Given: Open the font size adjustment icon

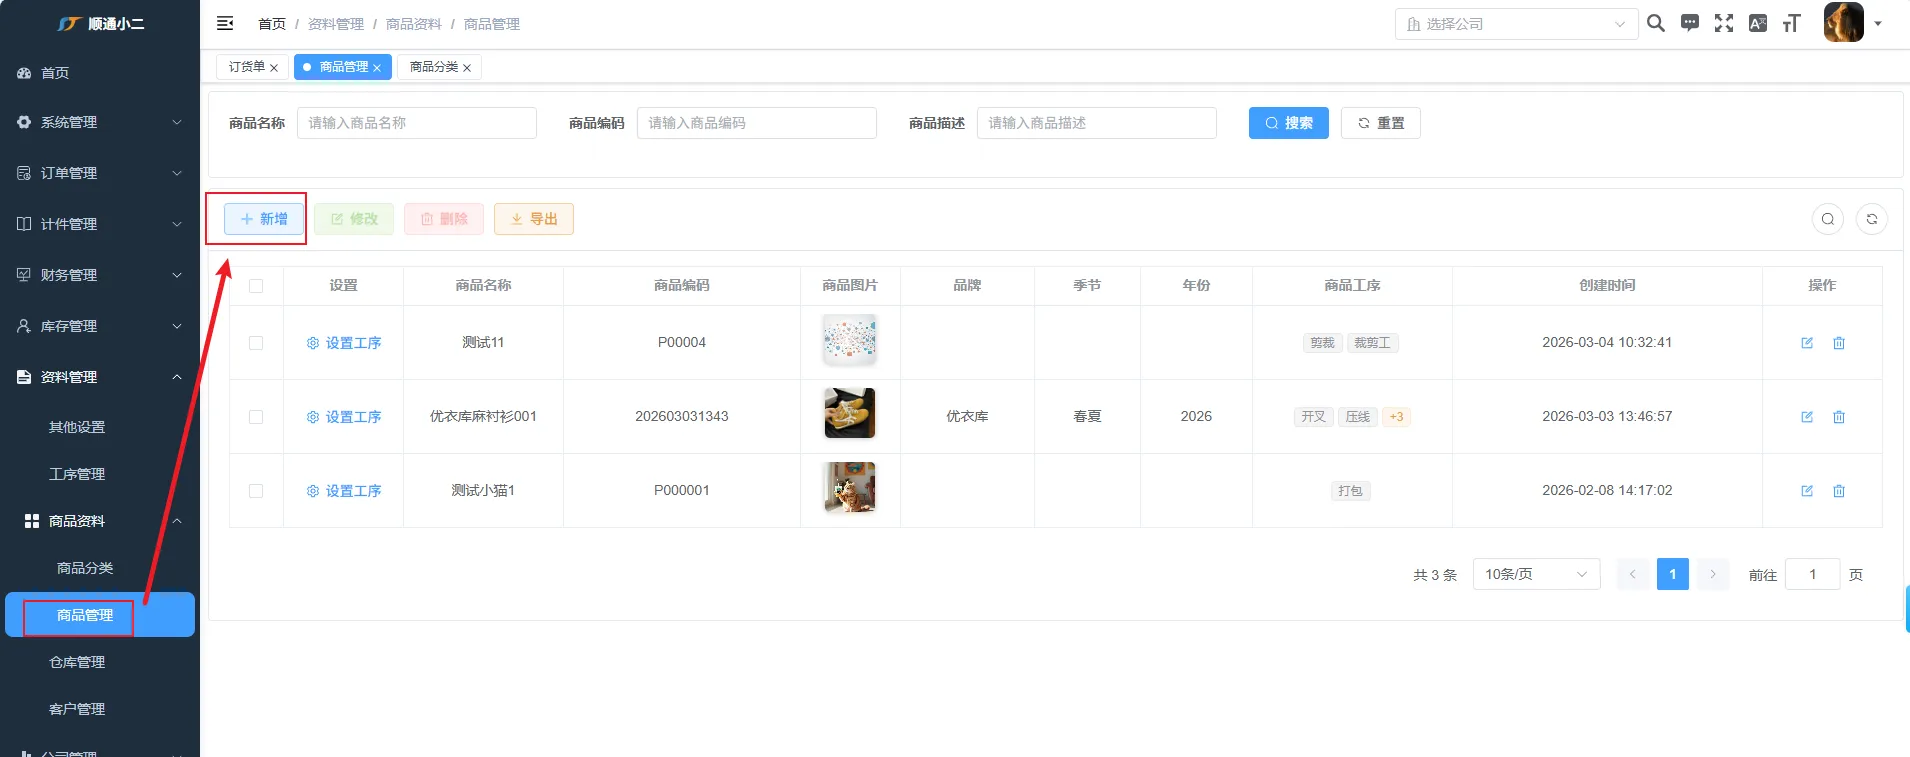Looking at the screenshot, I should pos(1791,23).
